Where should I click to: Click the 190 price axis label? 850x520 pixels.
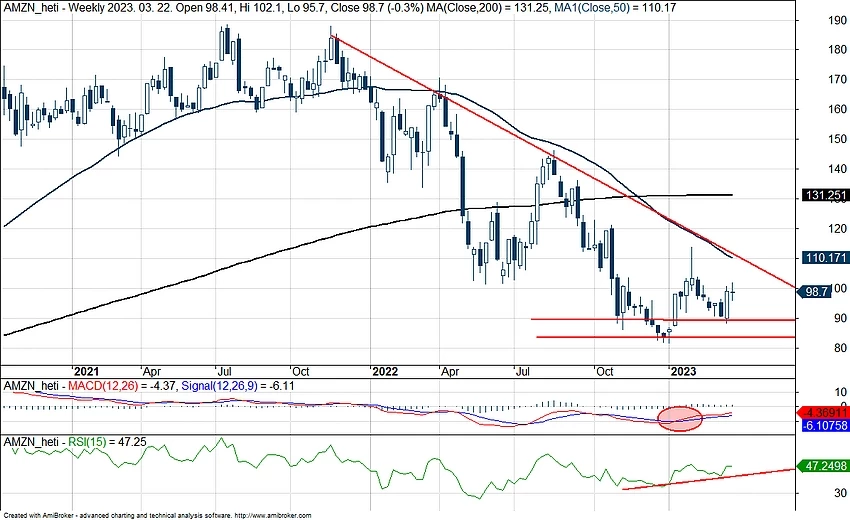tap(838, 21)
